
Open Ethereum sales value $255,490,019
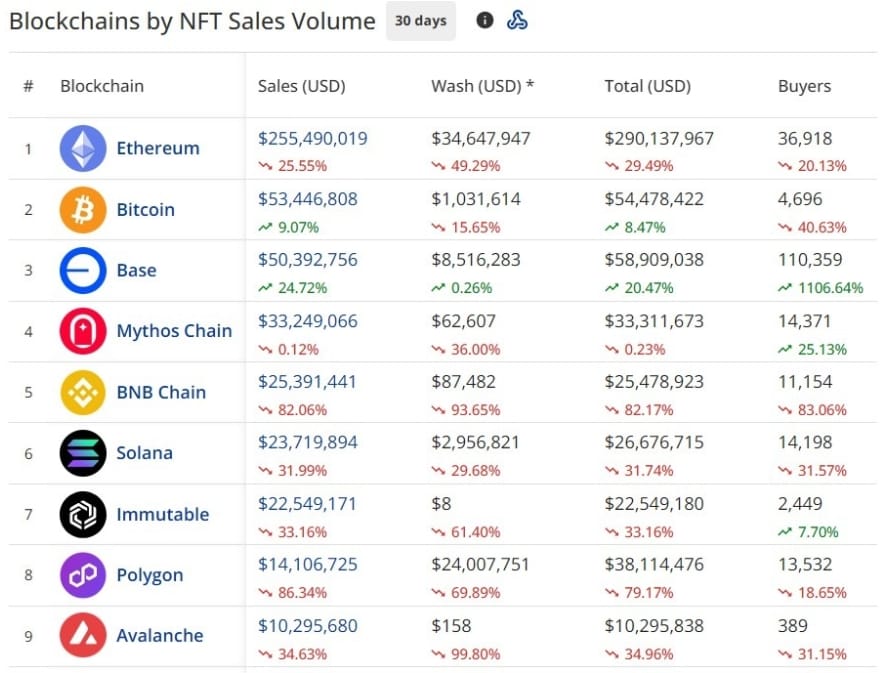click(313, 138)
